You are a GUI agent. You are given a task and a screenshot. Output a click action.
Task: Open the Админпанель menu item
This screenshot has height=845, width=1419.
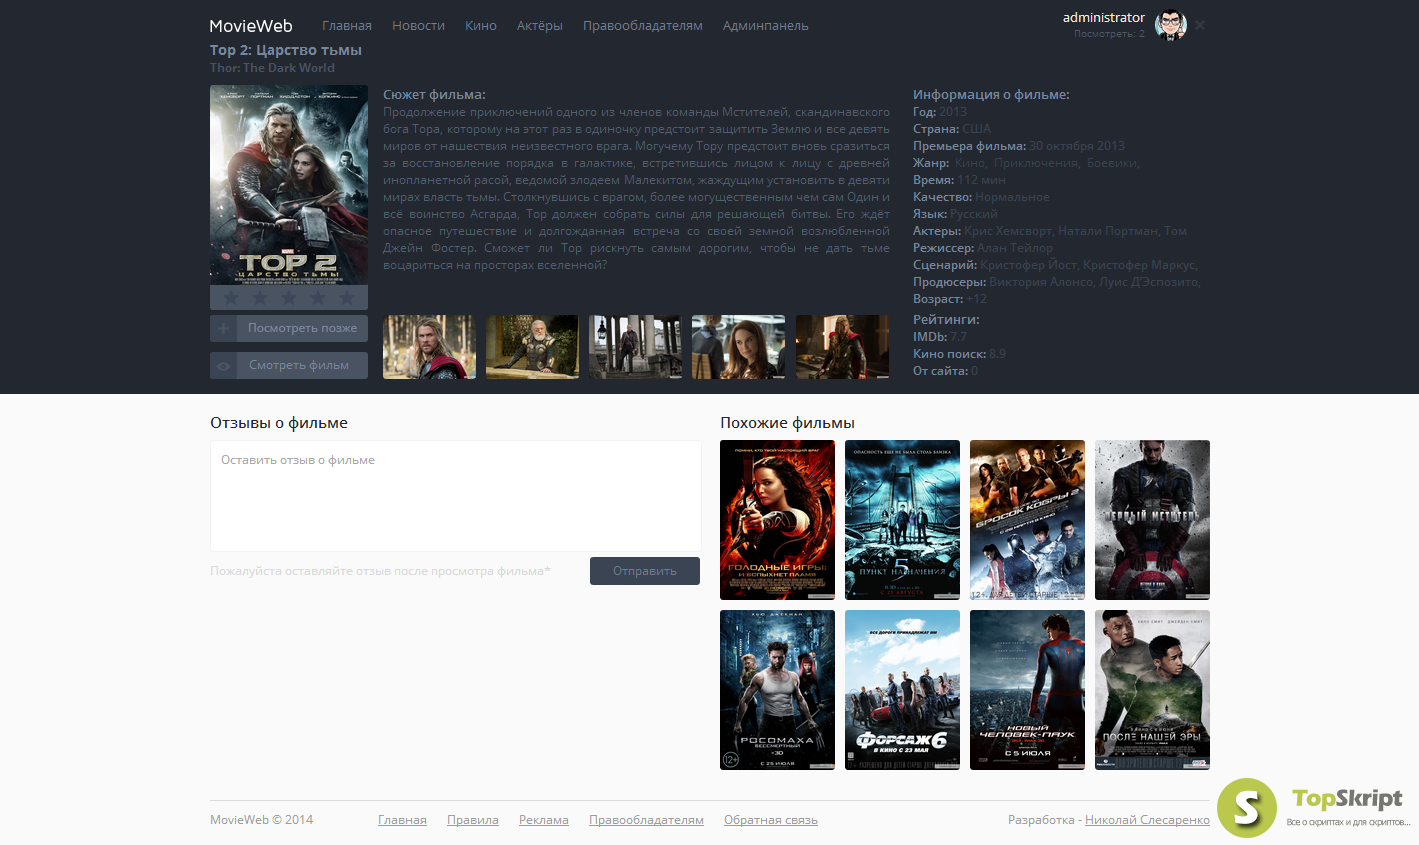(x=766, y=26)
